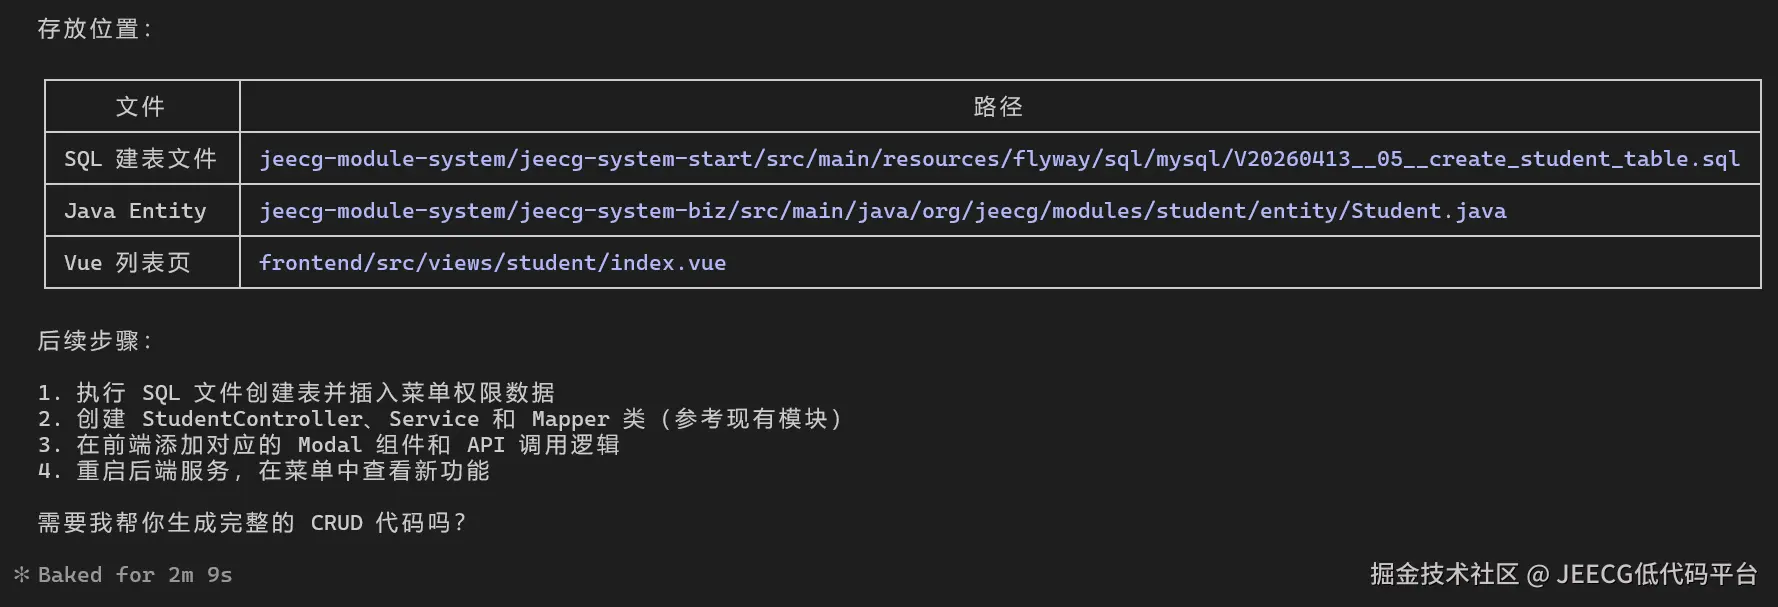Click the 掘金技术社区 watermark text
The width and height of the screenshot is (1778, 607).
click(1443, 574)
